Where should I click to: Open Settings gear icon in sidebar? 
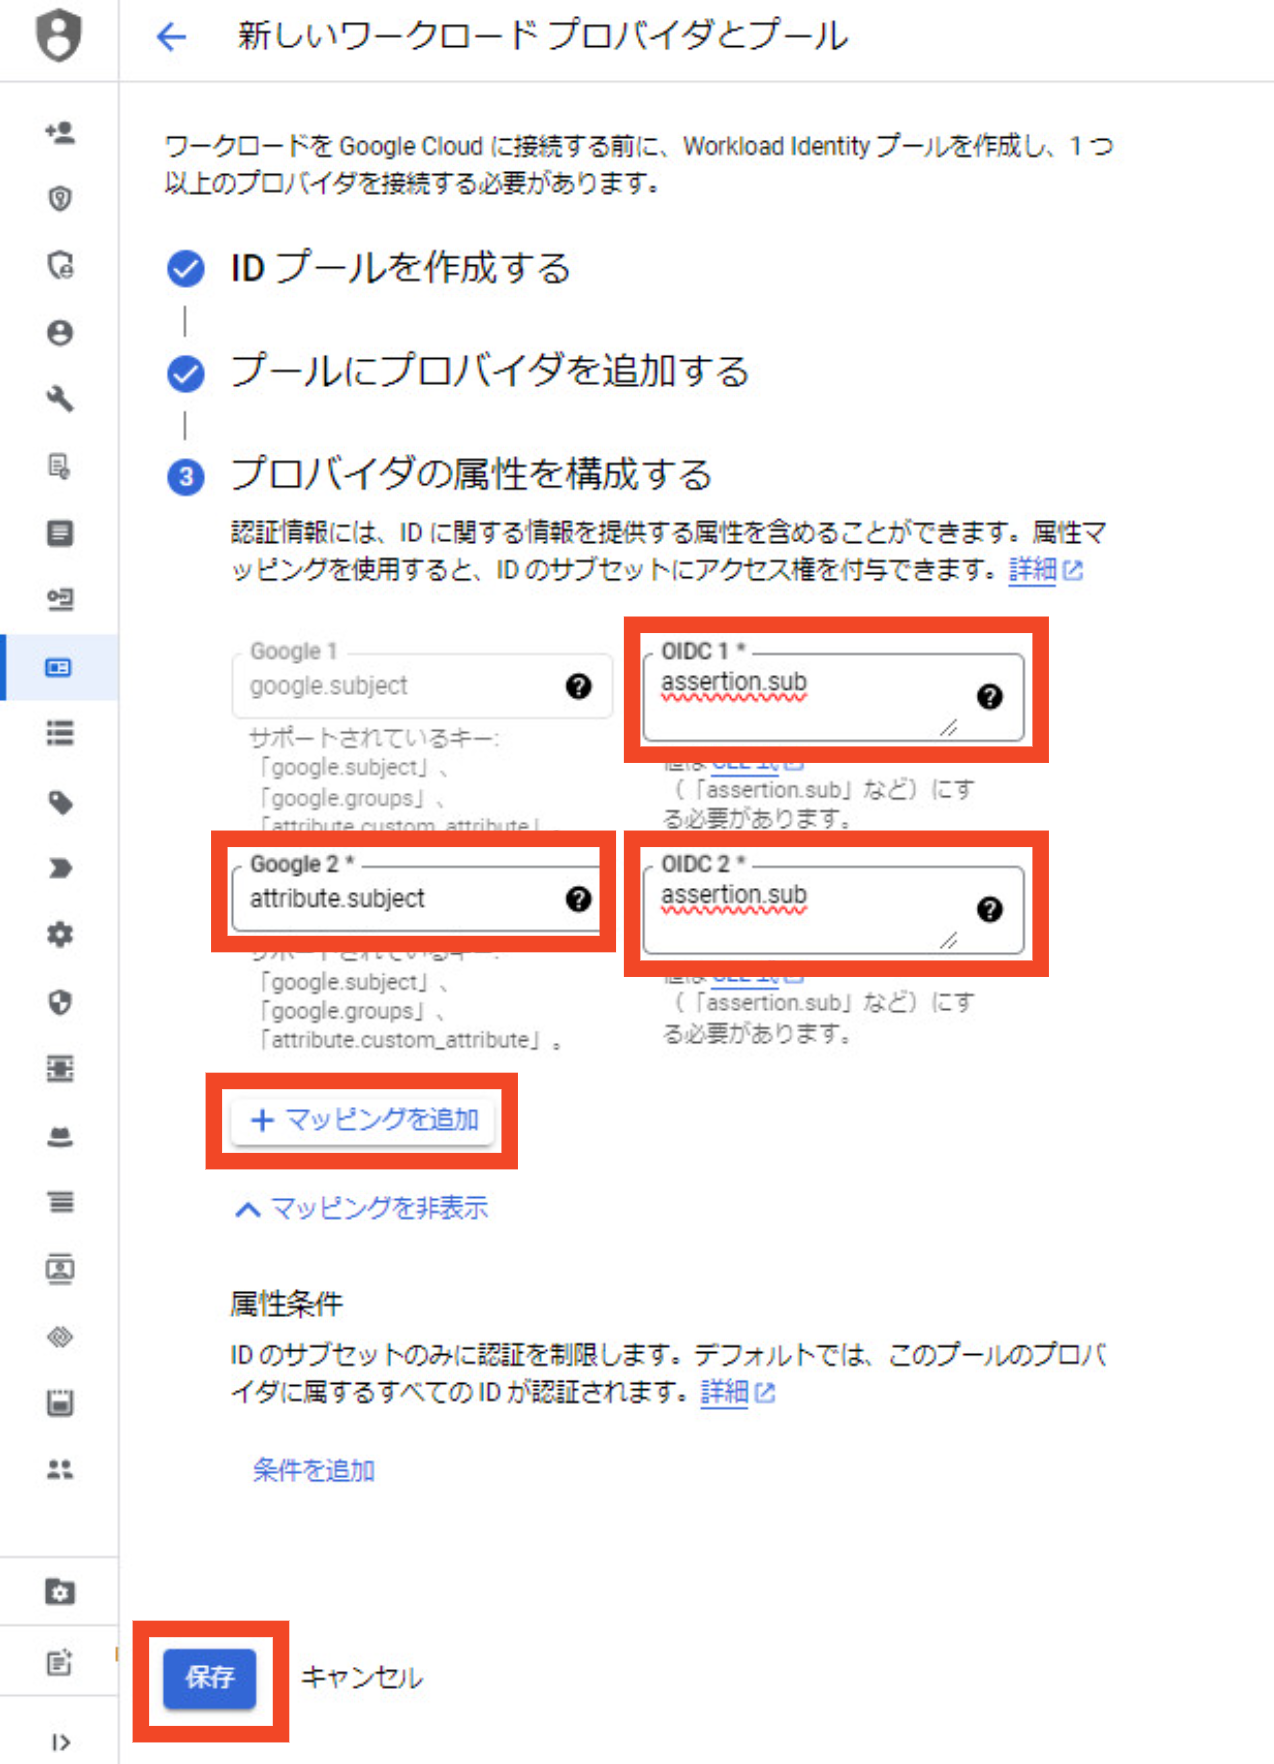click(x=60, y=935)
